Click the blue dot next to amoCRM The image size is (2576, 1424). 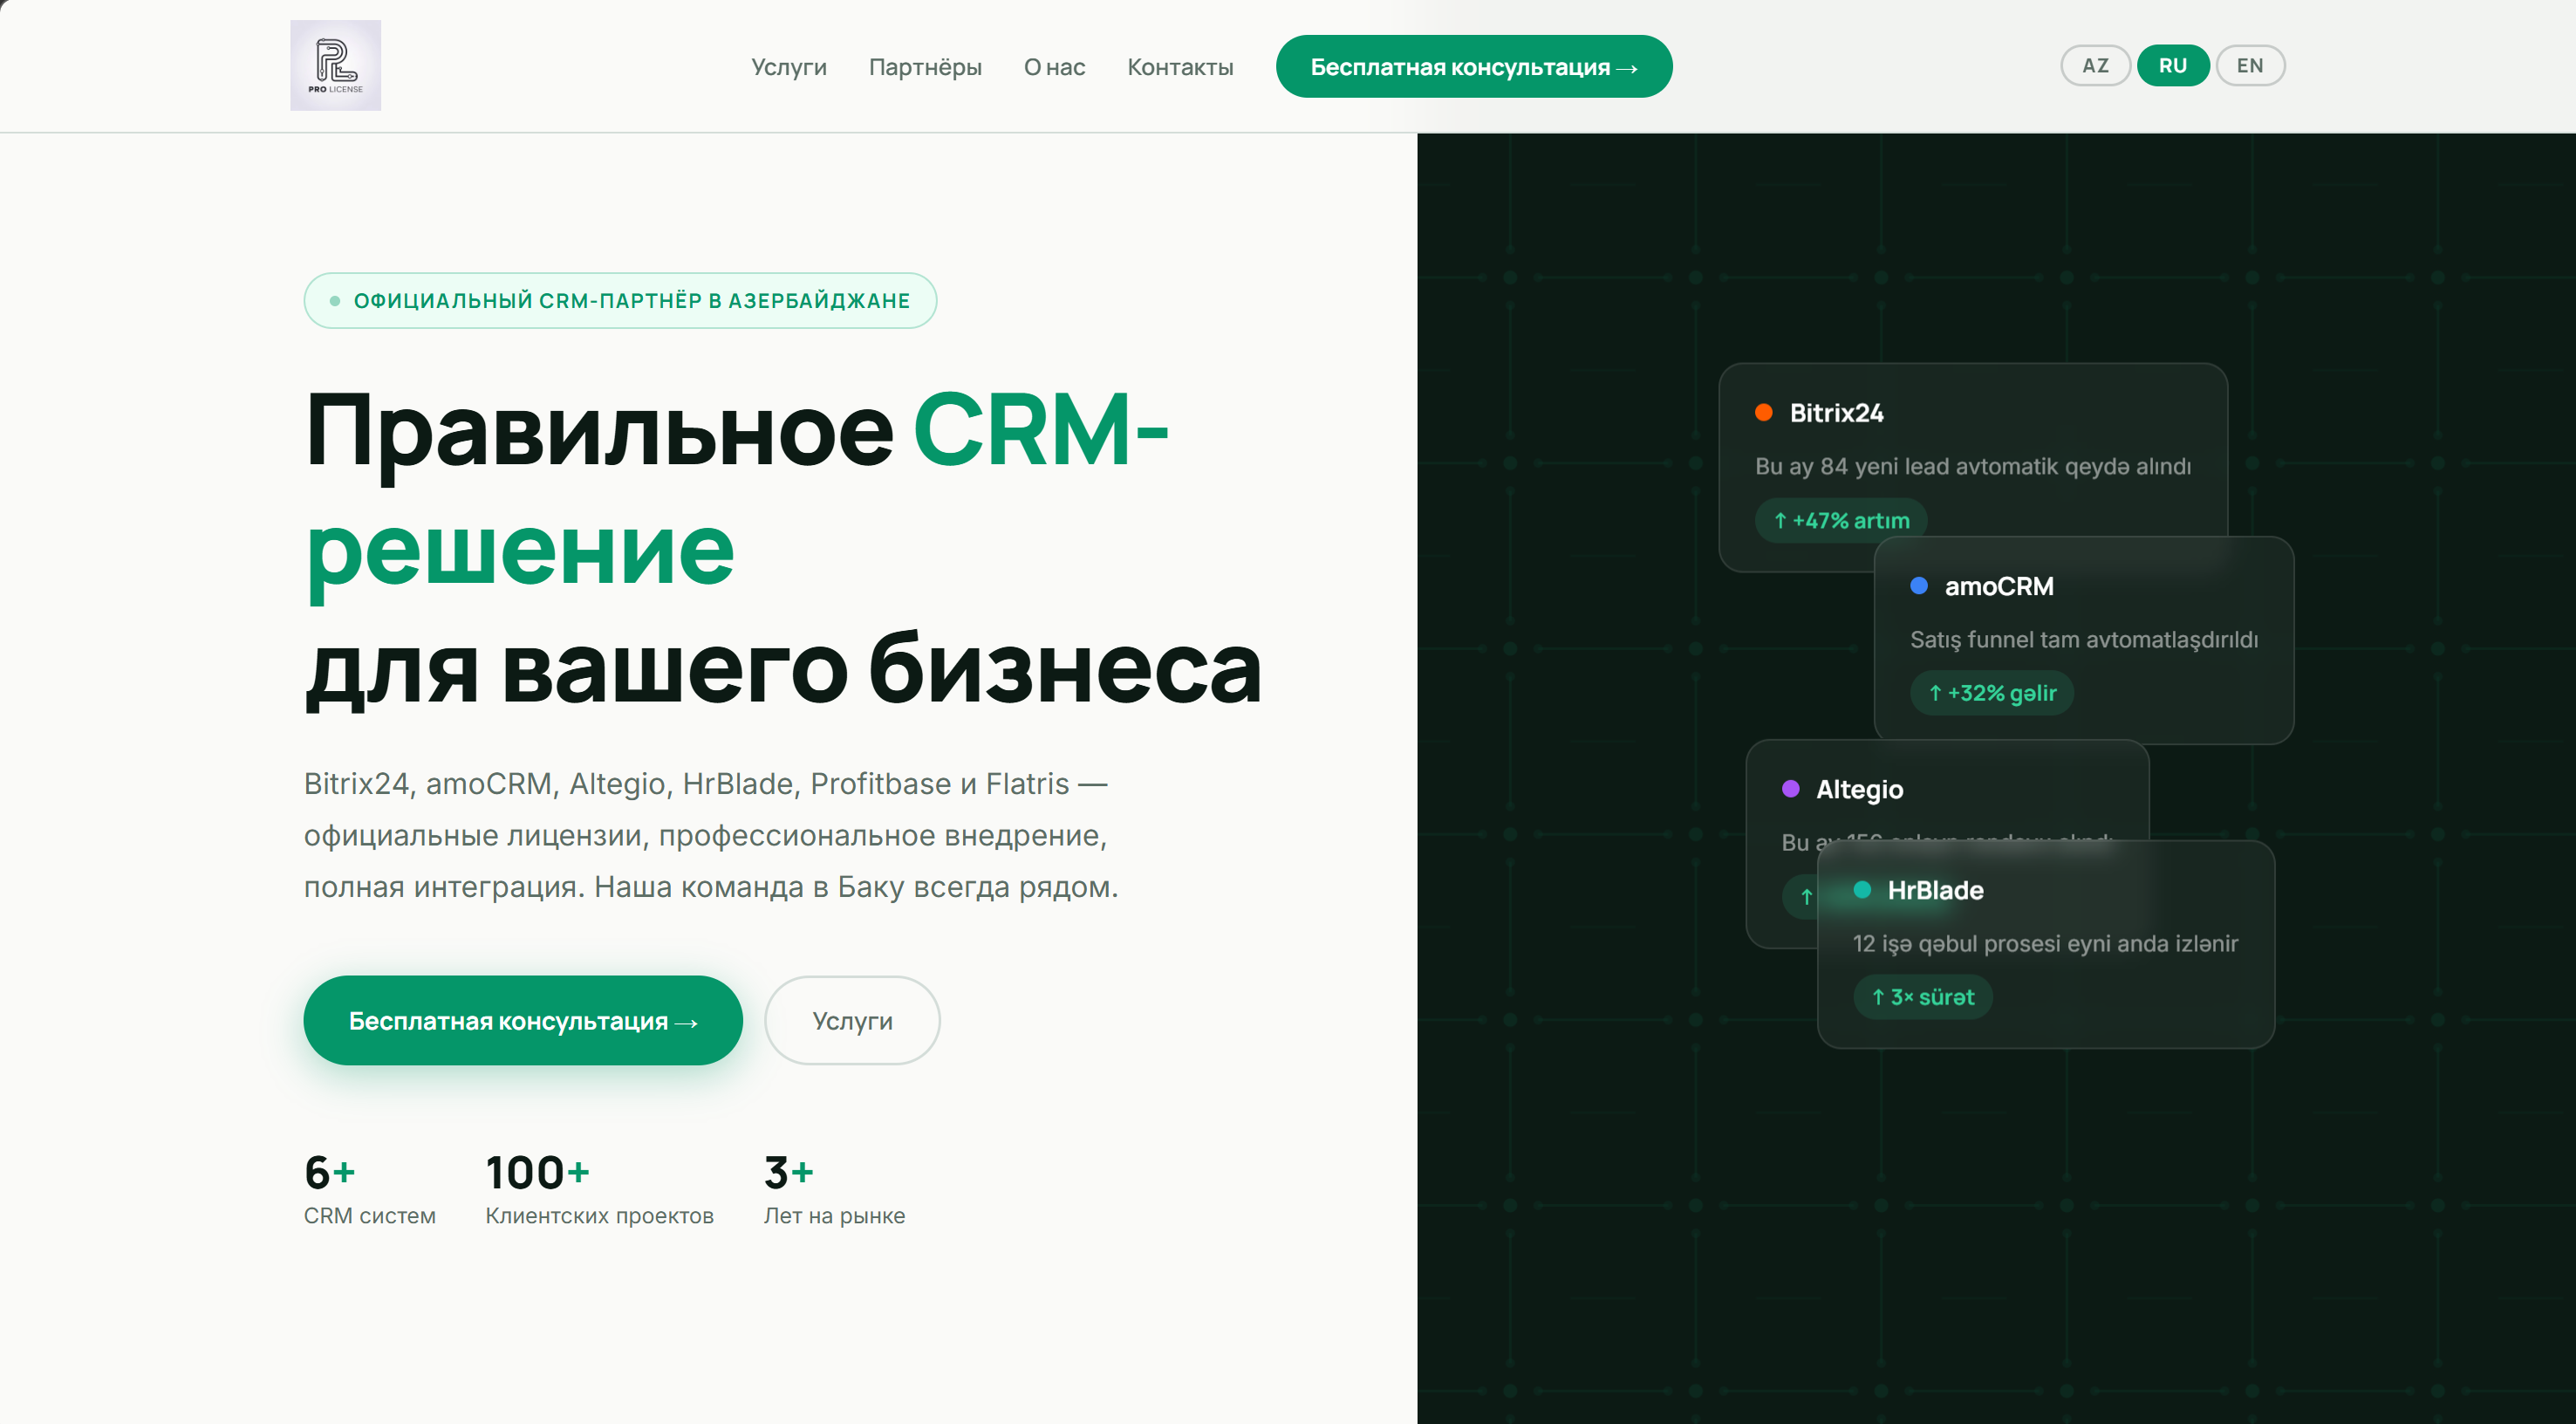(x=1919, y=586)
